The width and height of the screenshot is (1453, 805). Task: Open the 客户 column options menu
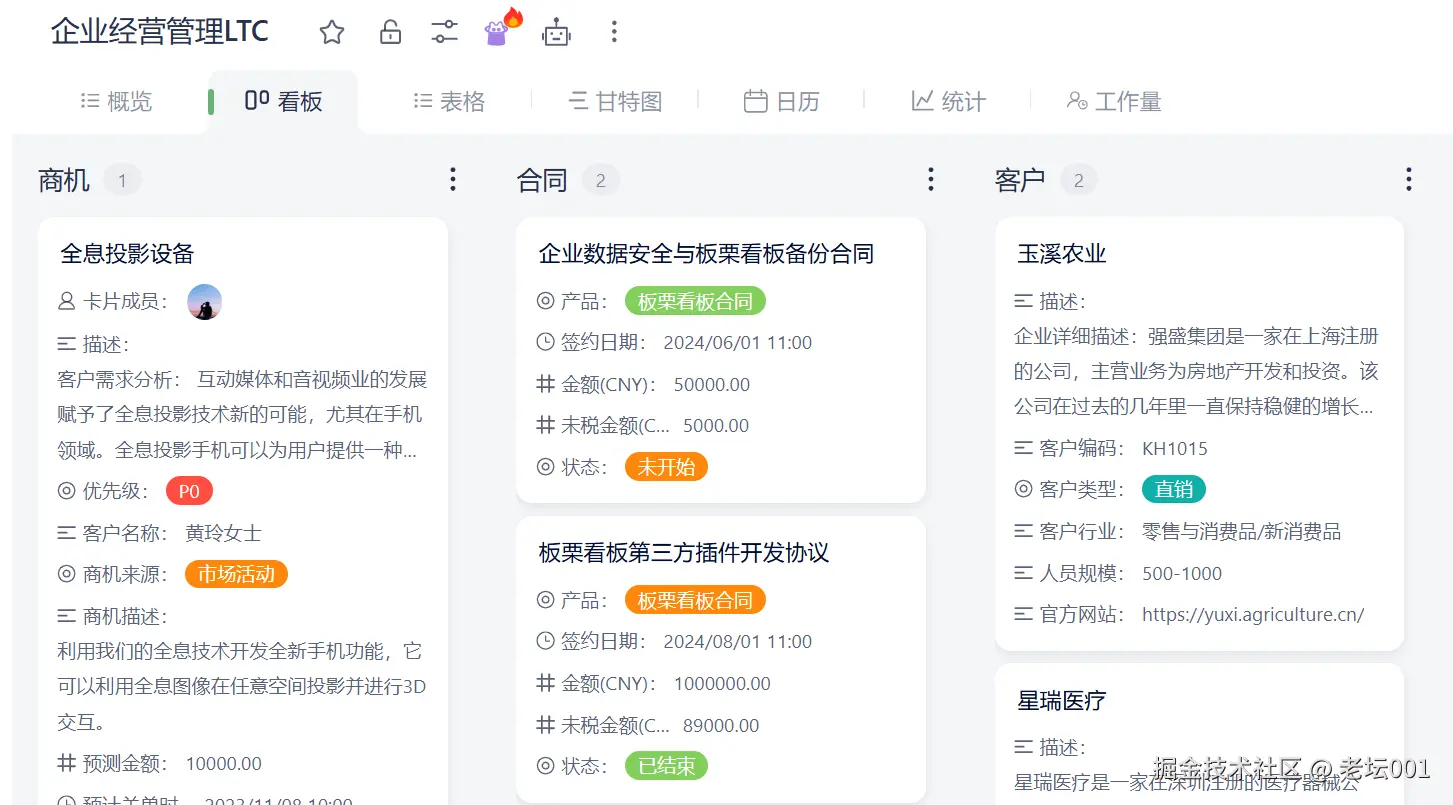(x=1408, y=179)
